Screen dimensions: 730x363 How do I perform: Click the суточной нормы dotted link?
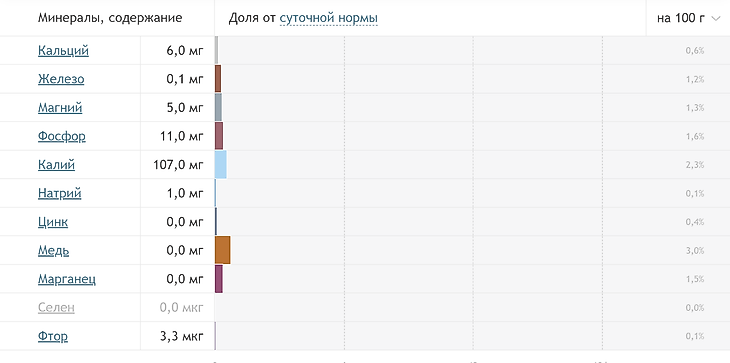329,18
